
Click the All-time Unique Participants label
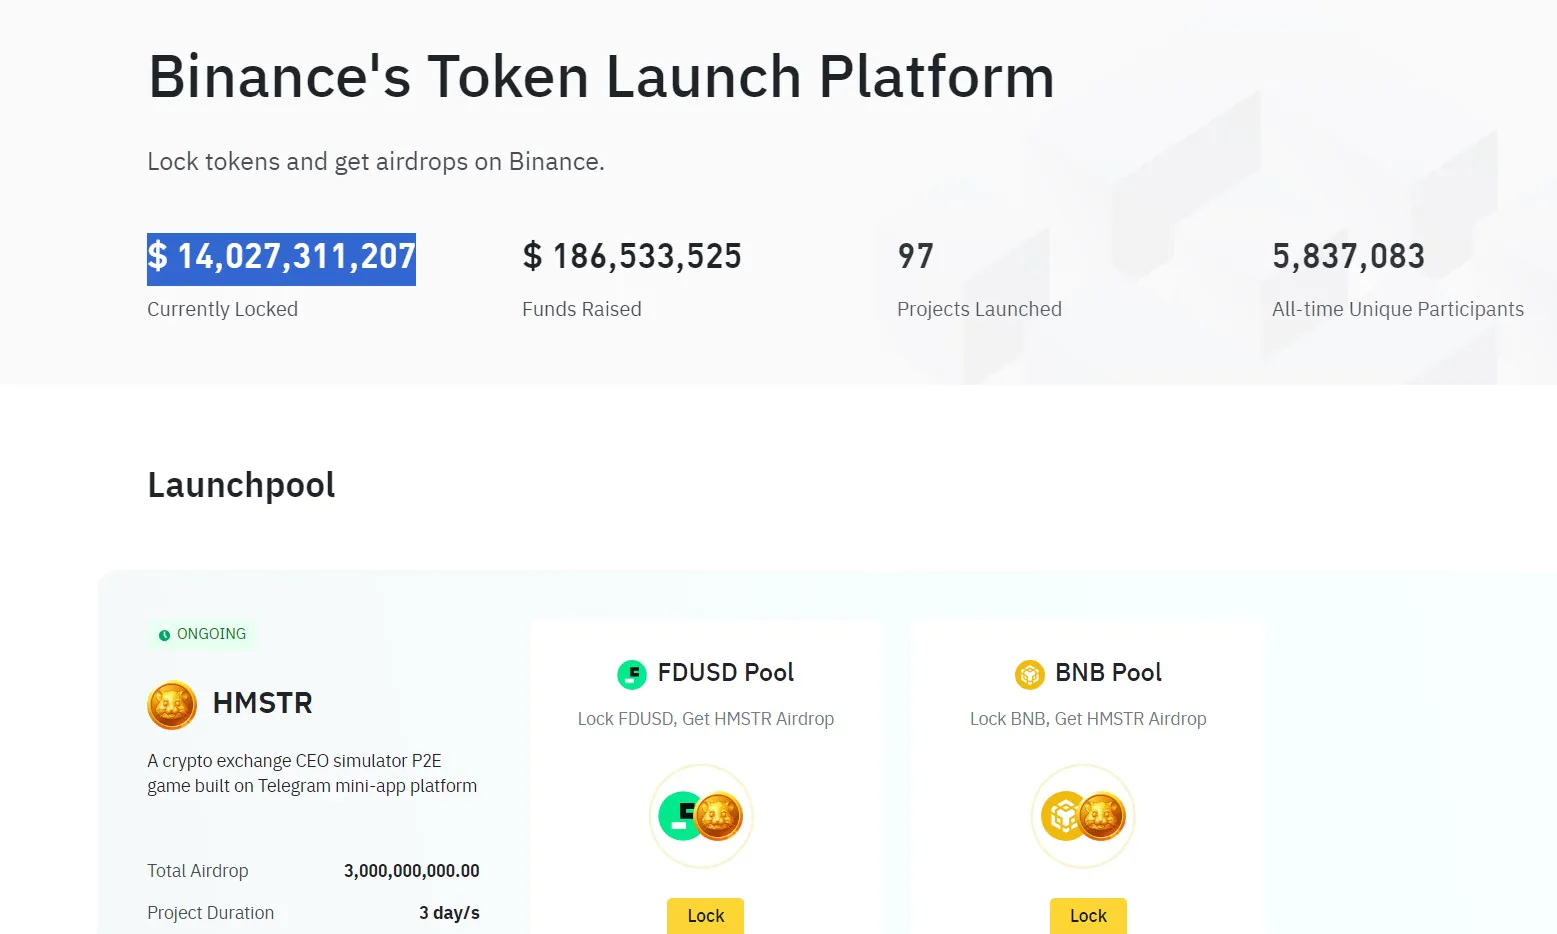1398,309
